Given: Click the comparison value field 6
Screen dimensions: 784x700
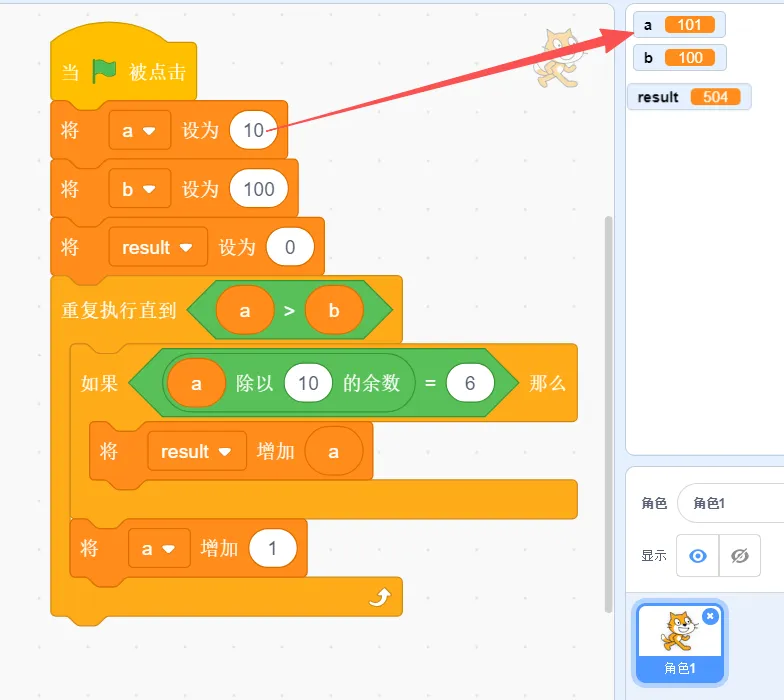Looking at the screenshot, I should 470,384.
